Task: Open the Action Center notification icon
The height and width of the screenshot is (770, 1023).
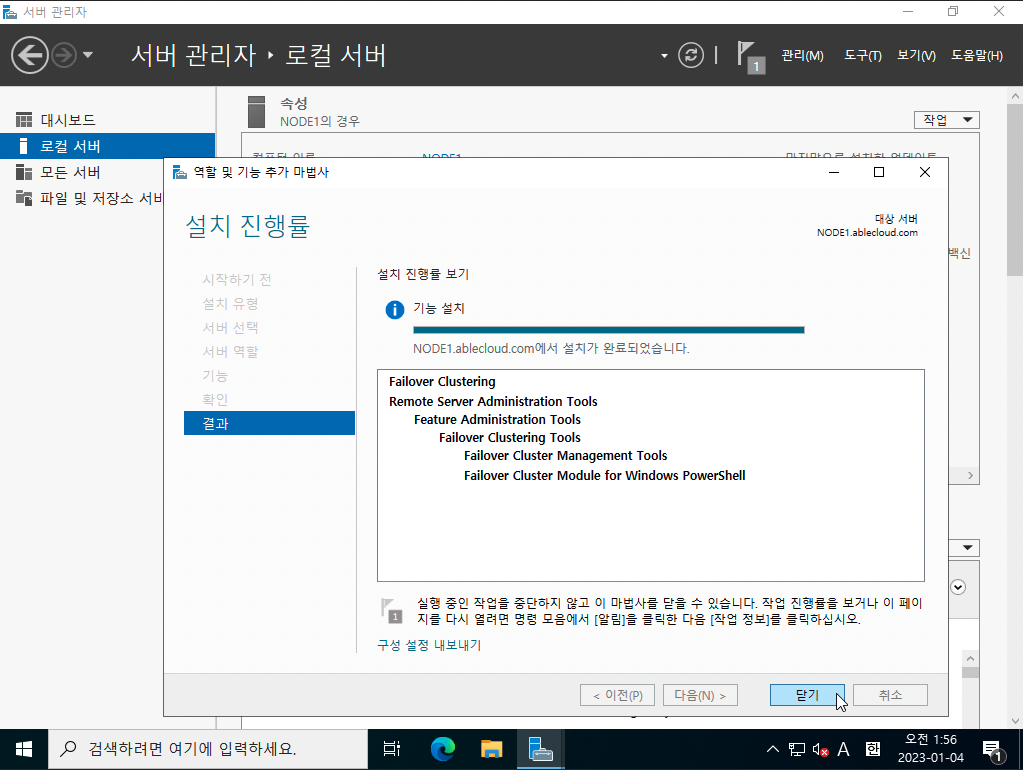Action: [x=993, y=750]
